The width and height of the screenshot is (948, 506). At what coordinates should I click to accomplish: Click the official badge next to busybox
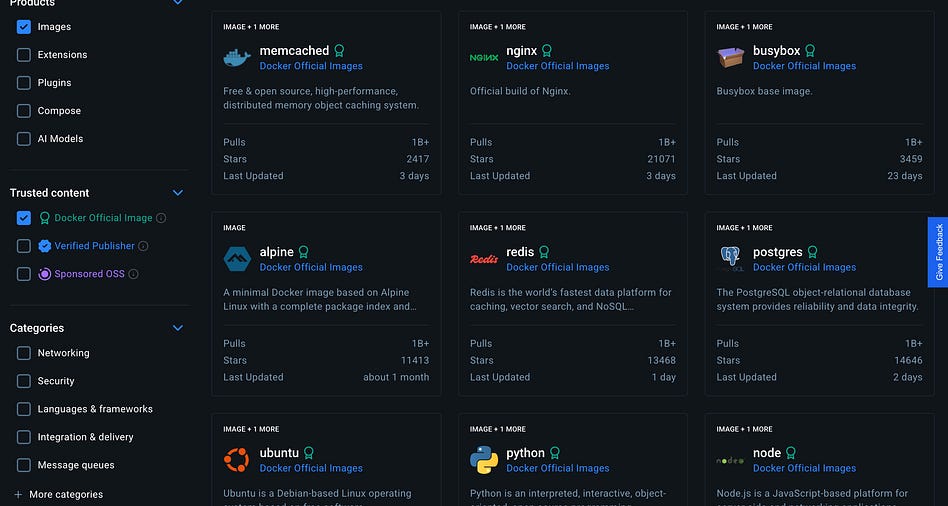pyautogui.click(x=810, y=51)
